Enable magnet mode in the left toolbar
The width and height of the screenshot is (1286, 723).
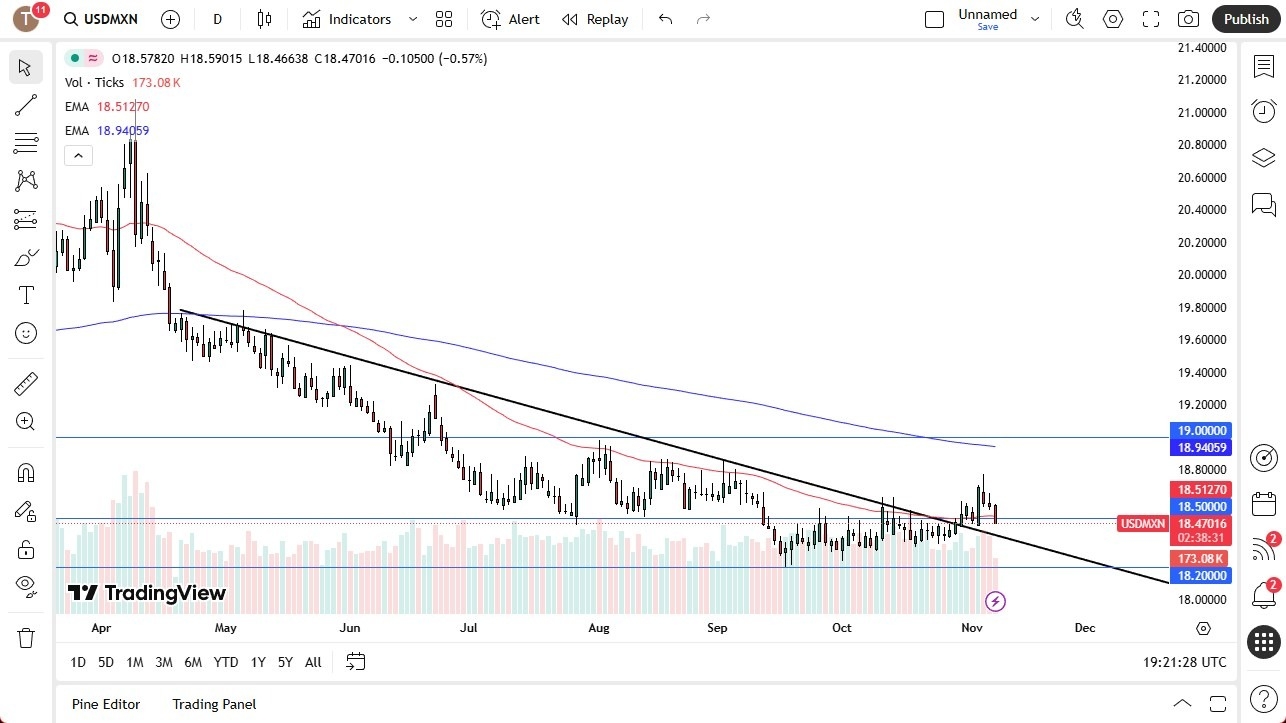[x=26, y=472]
